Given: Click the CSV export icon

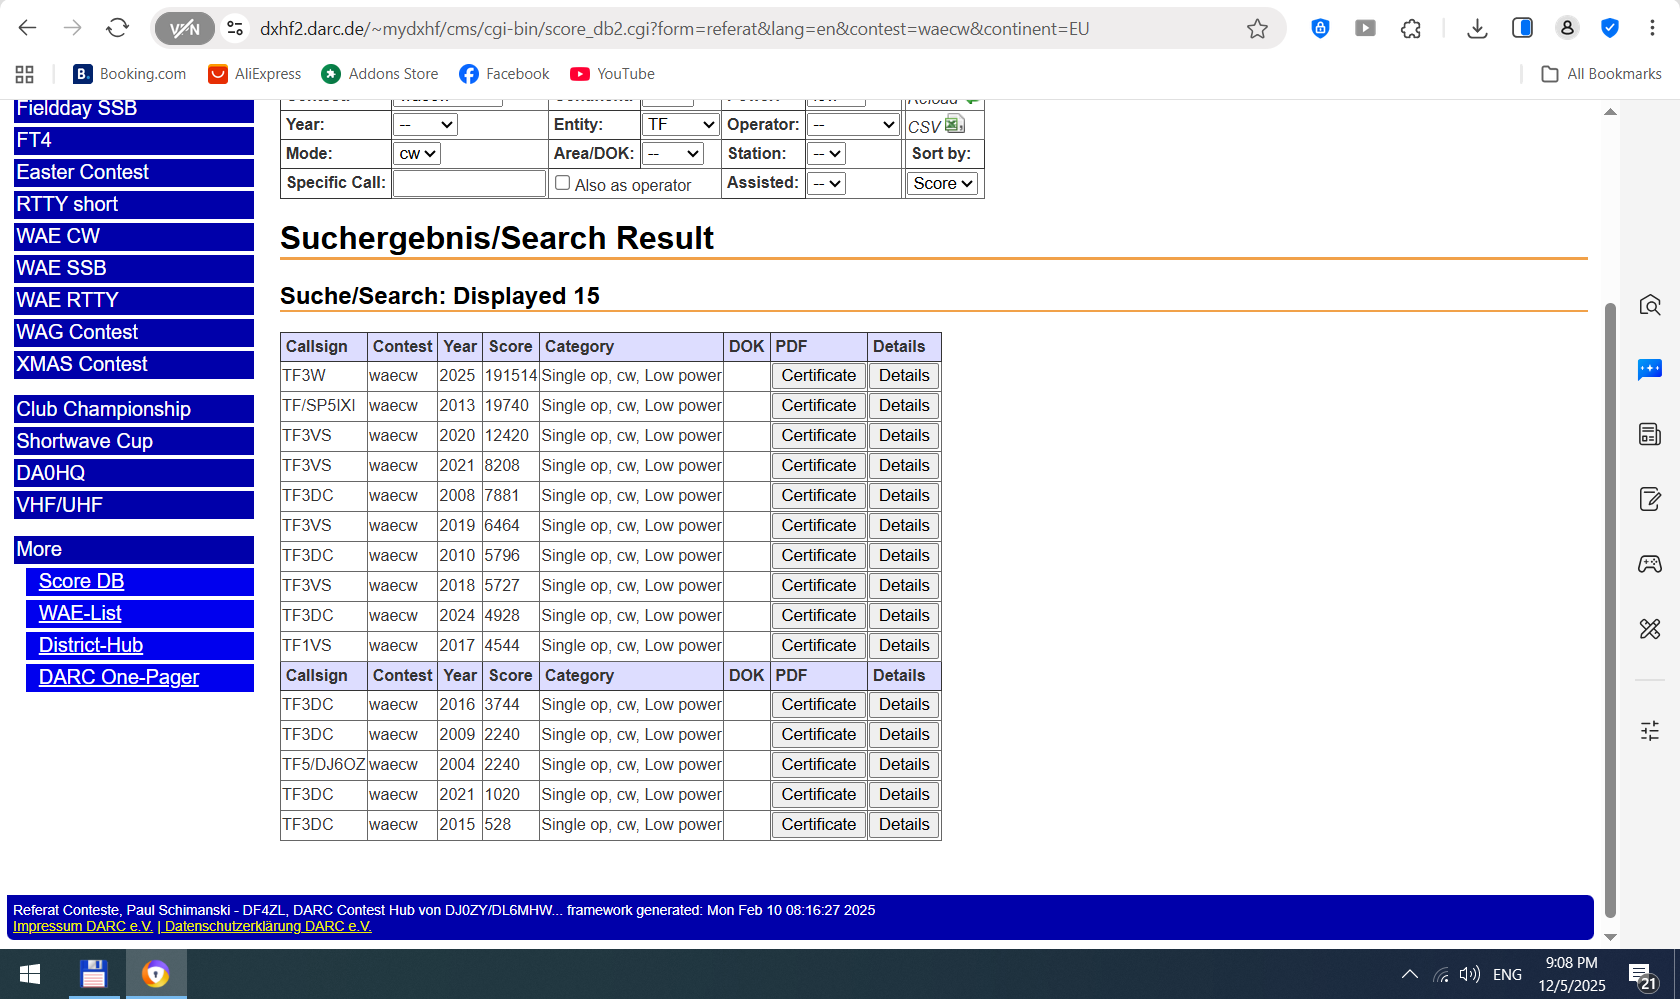Looking at the screenshot, I should pyautogui.click(x=954, y=124).
